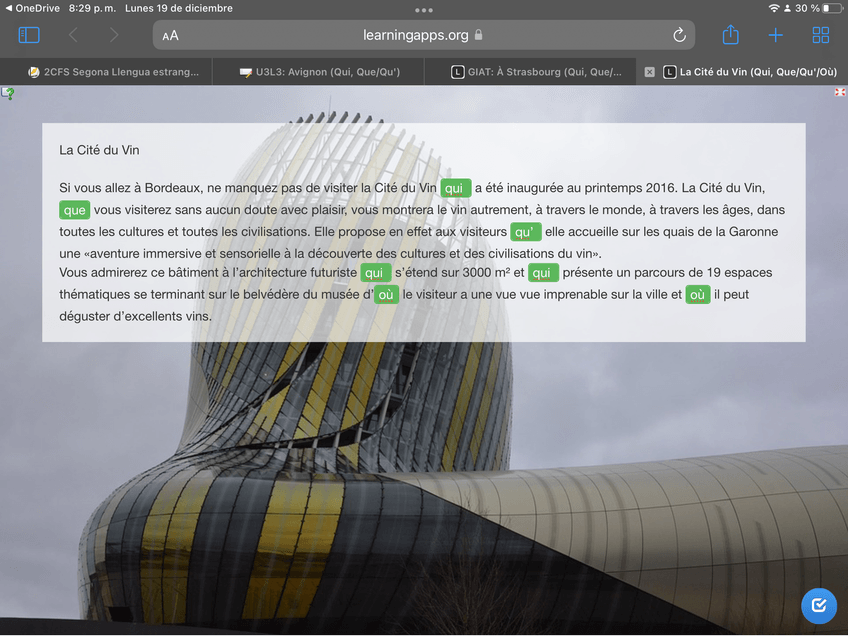Return to OneDrive app via back link
Image resolution: width=848 pixels, height=636 pixels.
tap(32, 8)
